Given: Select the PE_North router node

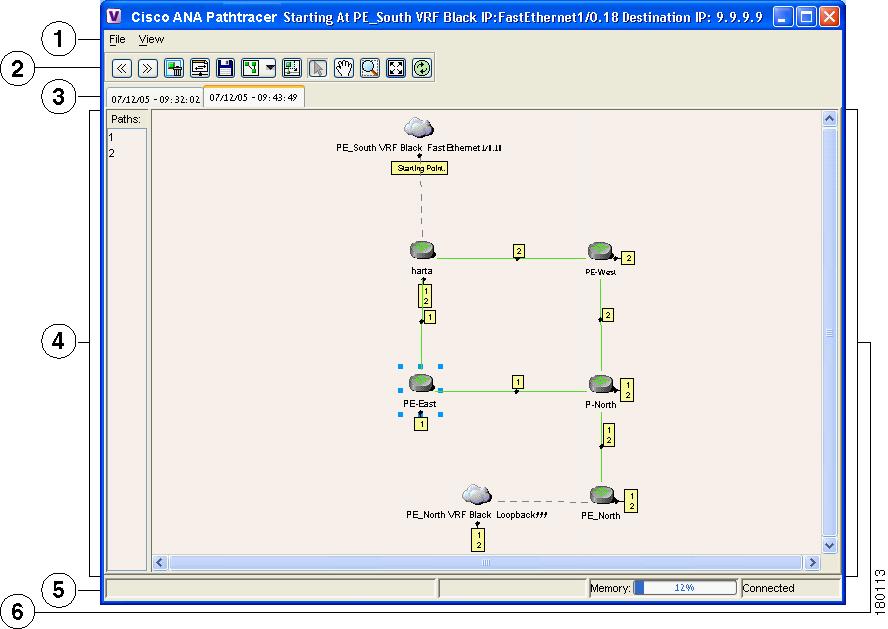Looking at the screenshot, I should pos(601,495).
